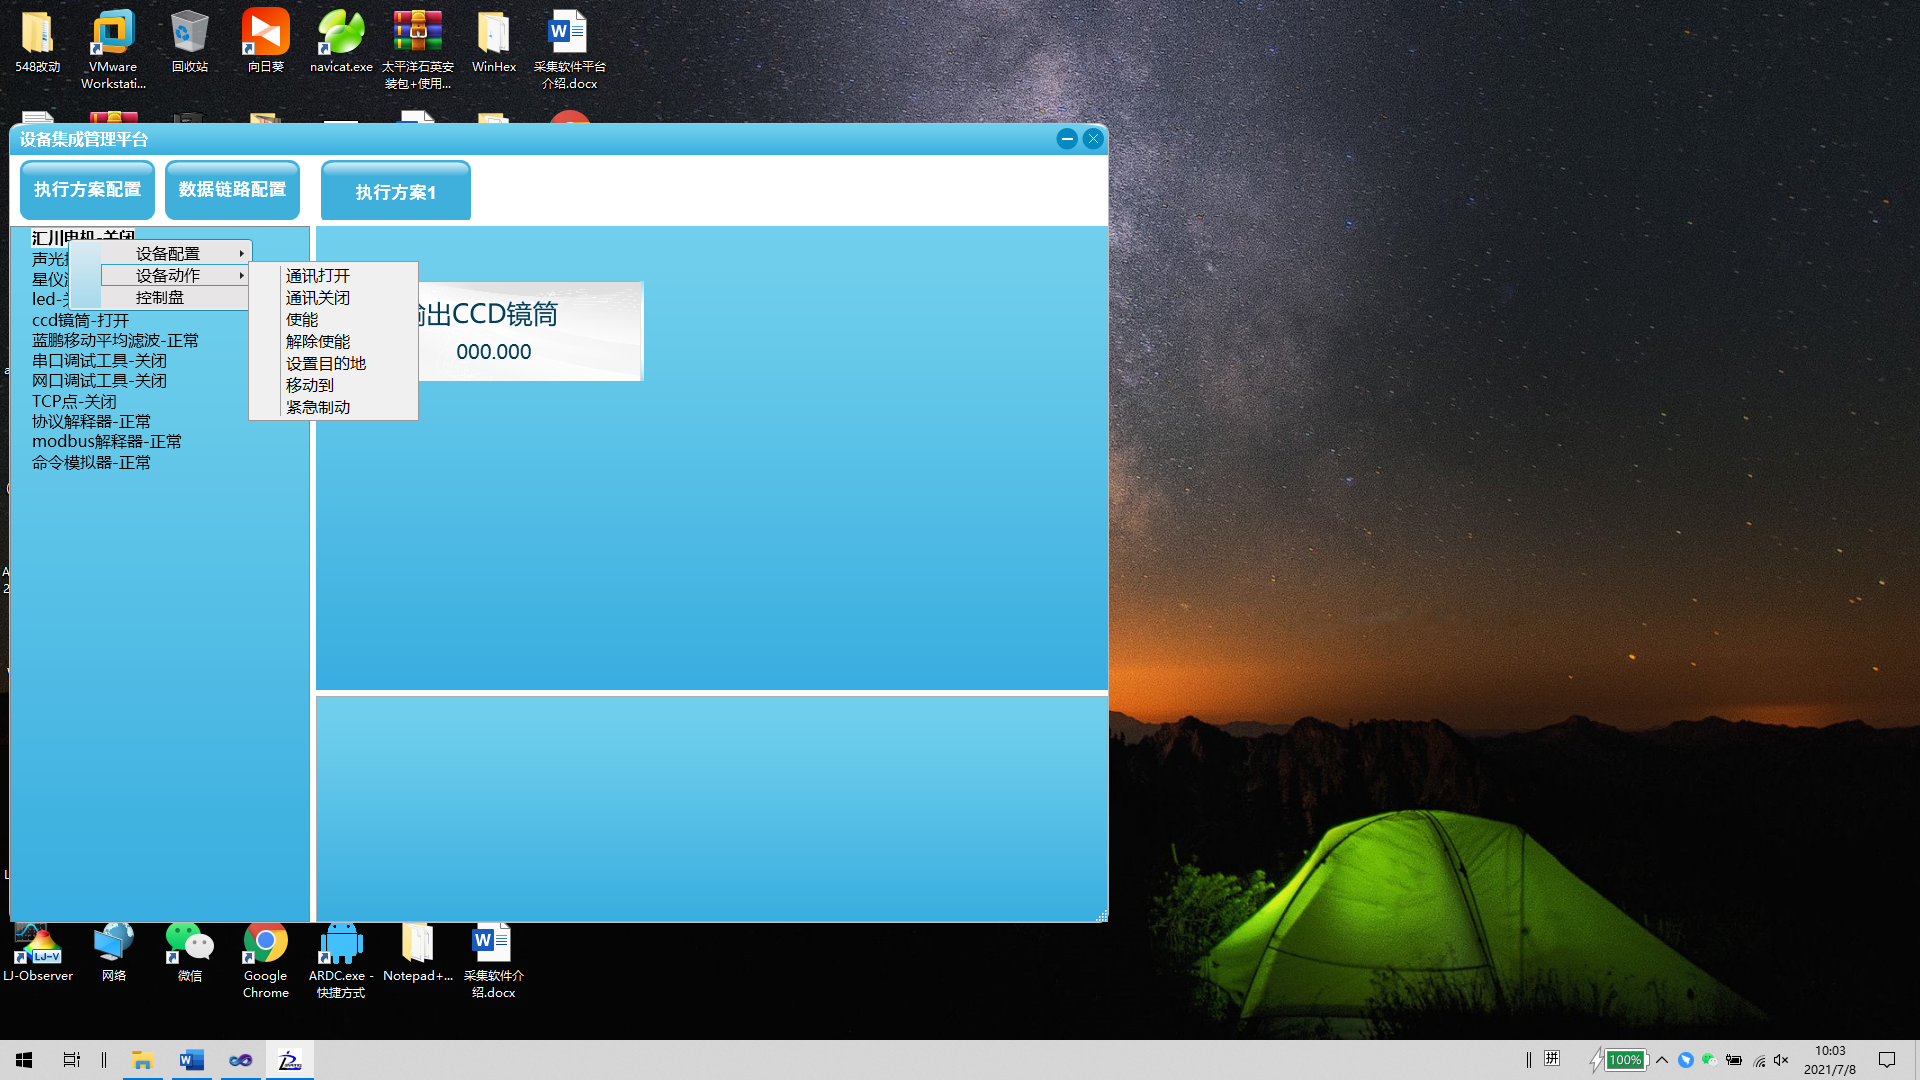1920x1080 pixels.
Task: Select 通讯打开 from the submenu
Action: (318, 276)
